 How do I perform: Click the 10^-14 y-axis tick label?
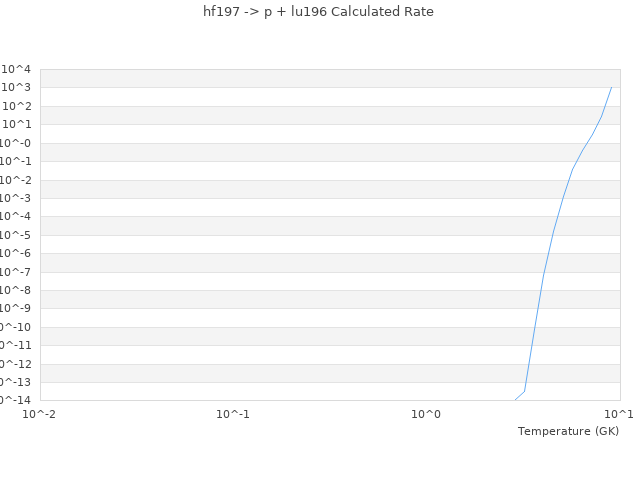(15, 400)
